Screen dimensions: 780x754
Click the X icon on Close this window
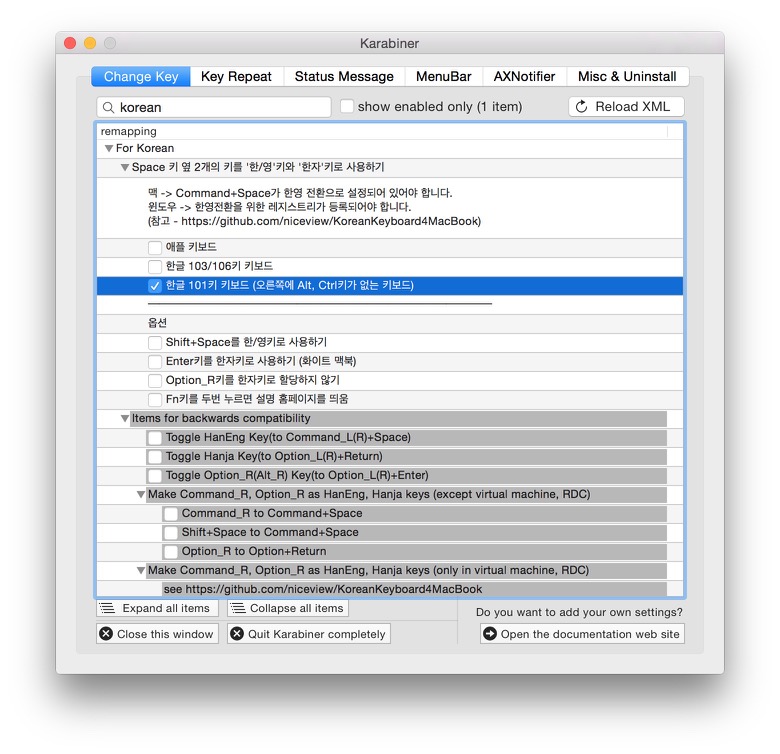pyautogui.click(x=106, y=634)
